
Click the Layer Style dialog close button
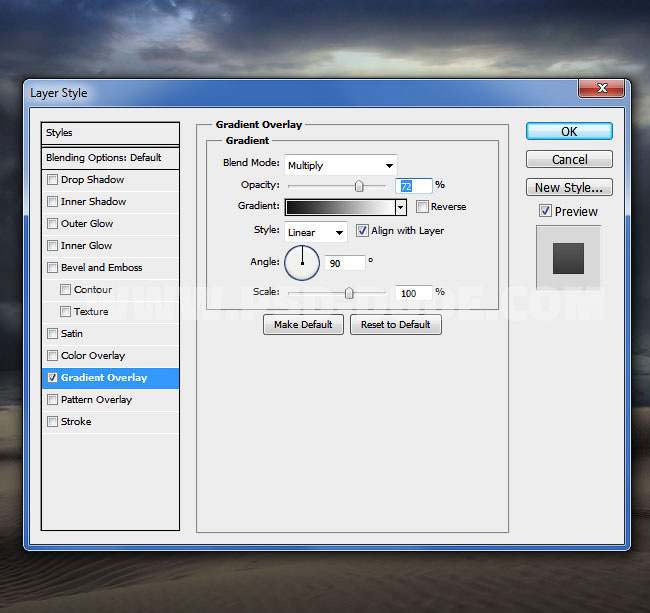click(601, 90)
